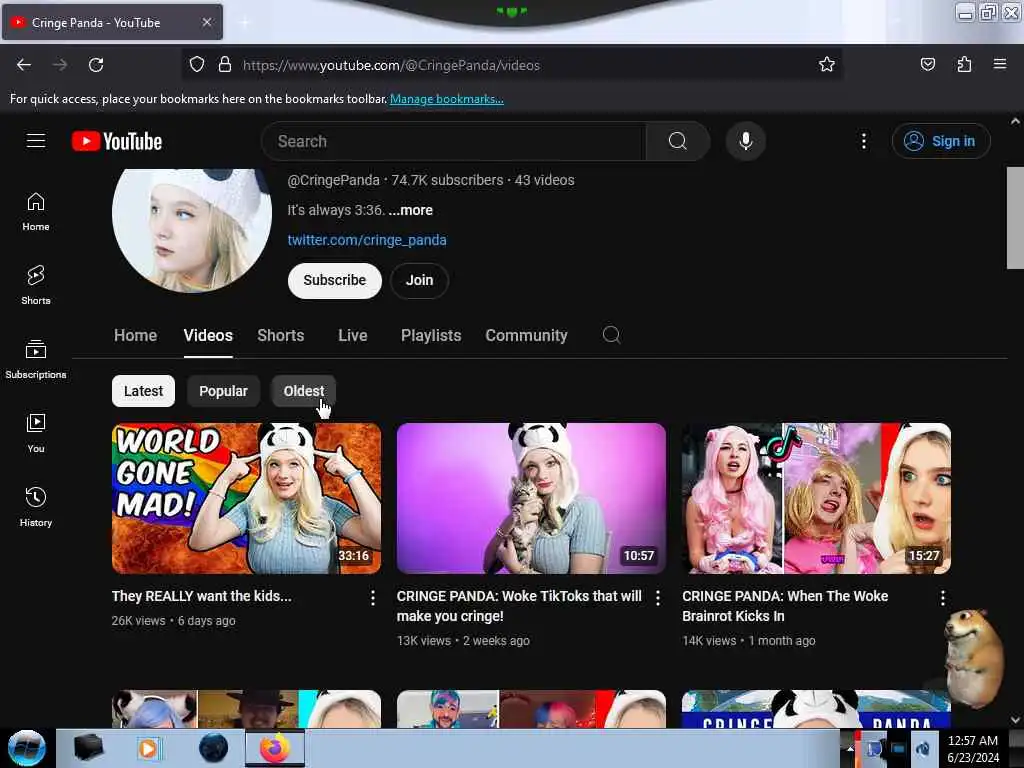Select the Latest filter chip
The width and height of the screenshot is (1024, 768).
[143, 391]
